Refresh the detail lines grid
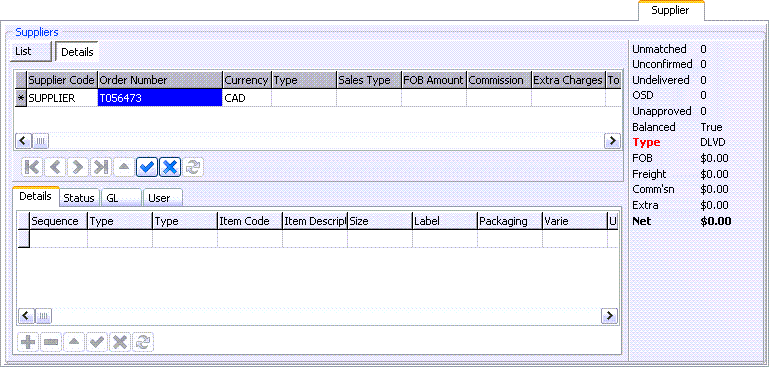The image size is (769, 367). [143, 342]
